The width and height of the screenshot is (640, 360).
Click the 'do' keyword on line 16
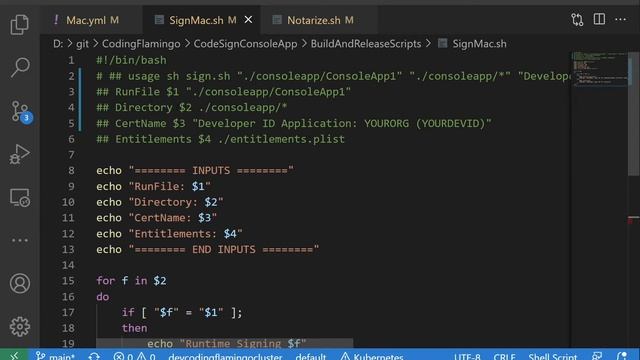click(102, 297)
